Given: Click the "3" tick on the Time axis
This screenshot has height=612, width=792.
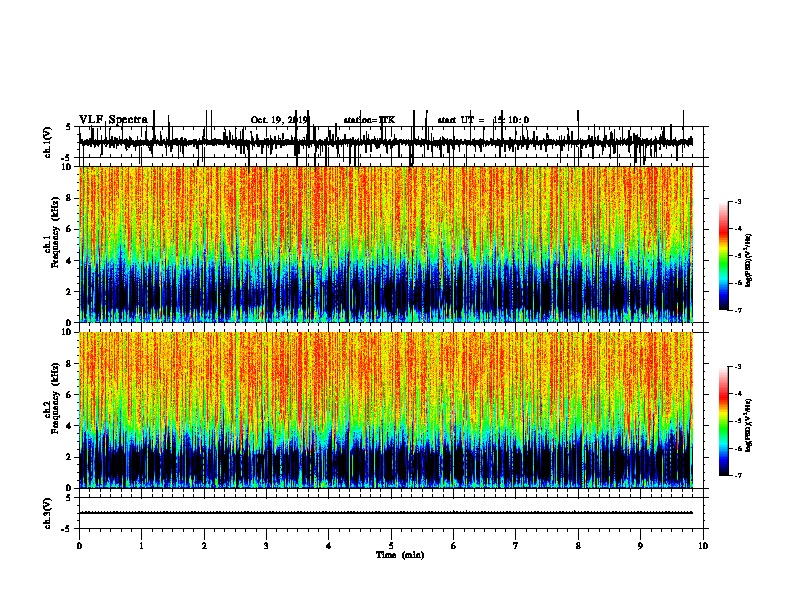Looking at the screenshot, I should [x=266, y=546].
